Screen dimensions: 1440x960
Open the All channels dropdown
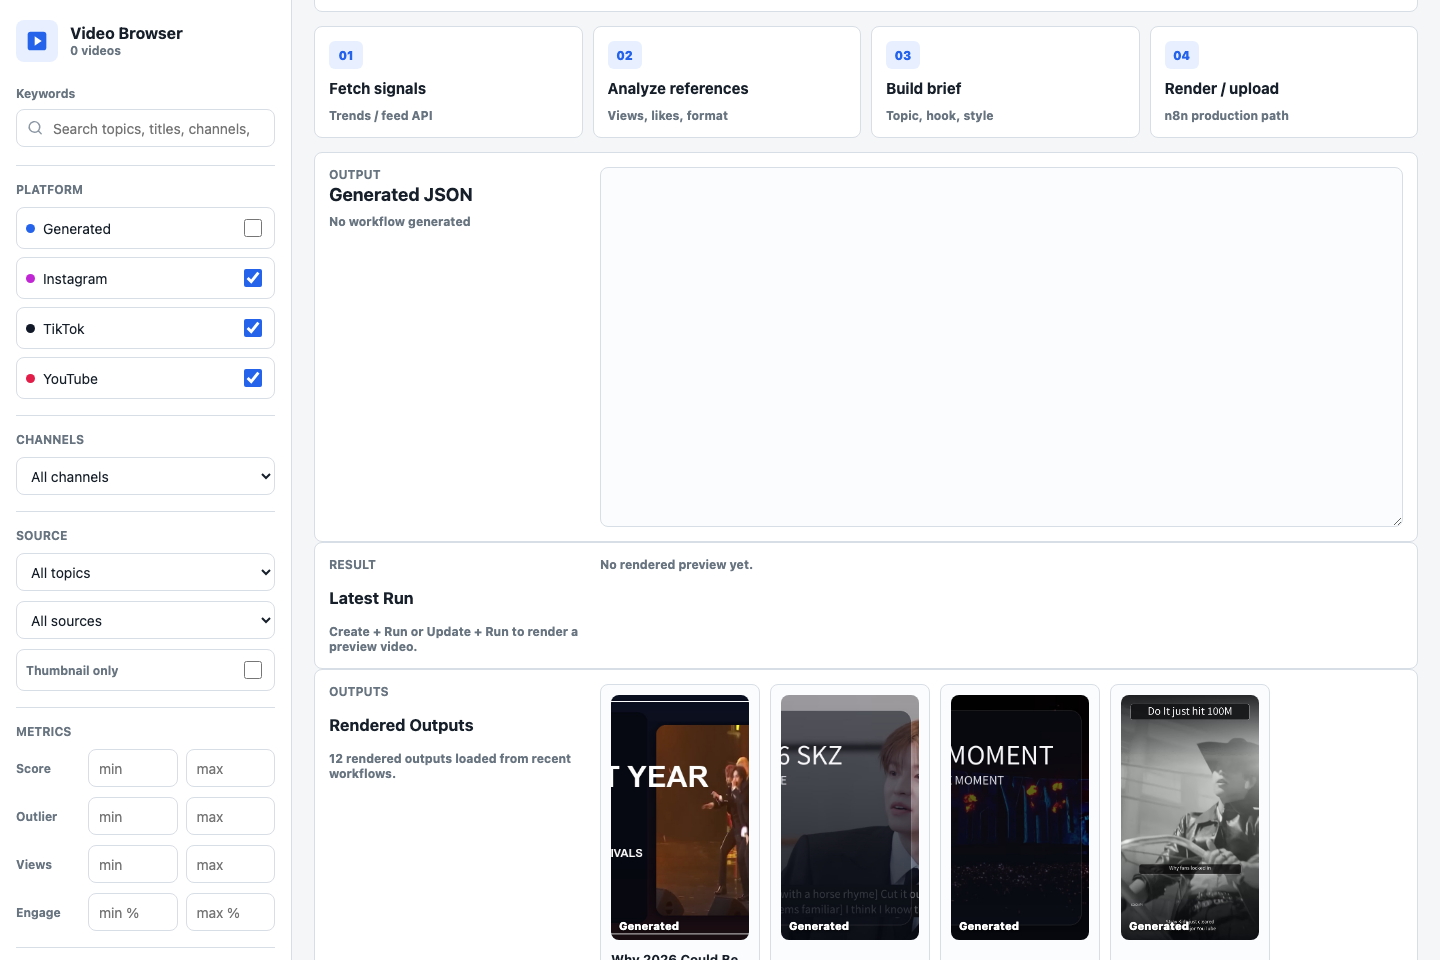coord(145,476)
